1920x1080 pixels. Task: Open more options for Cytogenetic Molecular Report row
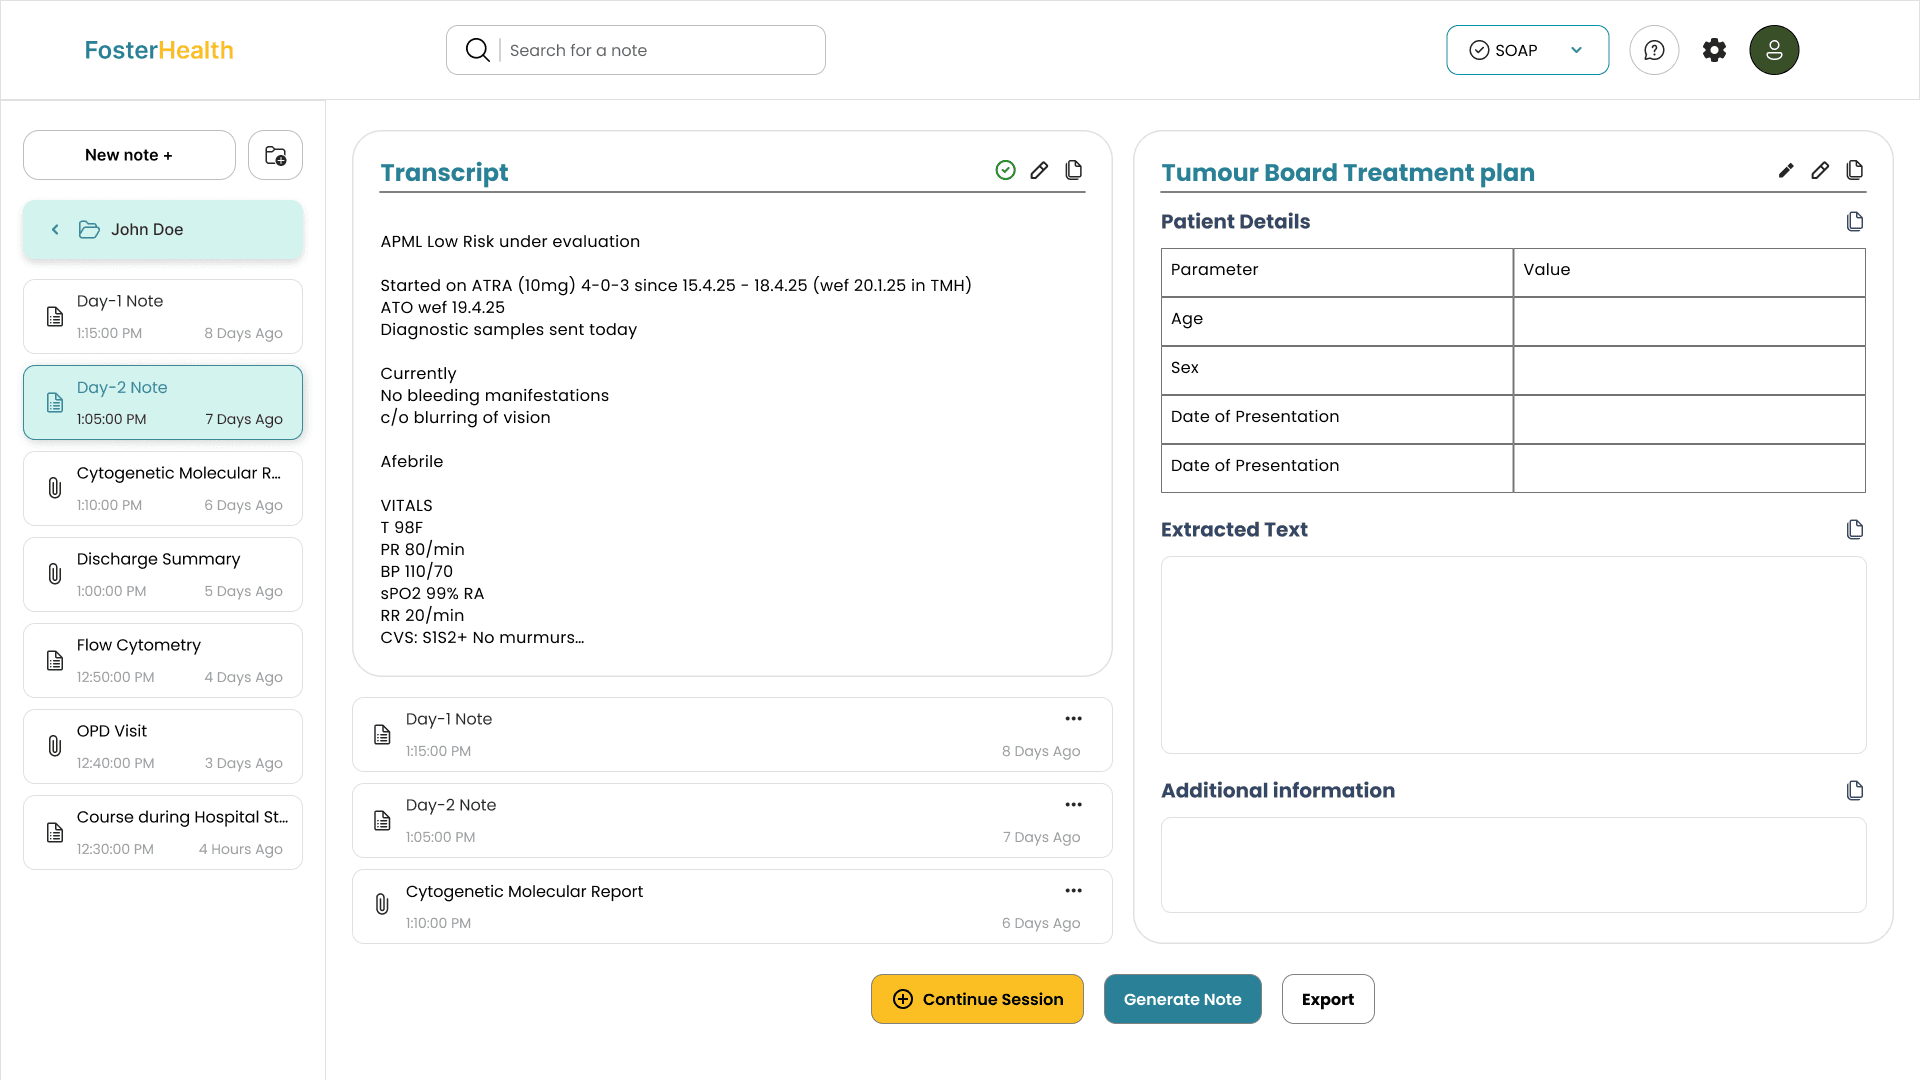coord(1073,890)
